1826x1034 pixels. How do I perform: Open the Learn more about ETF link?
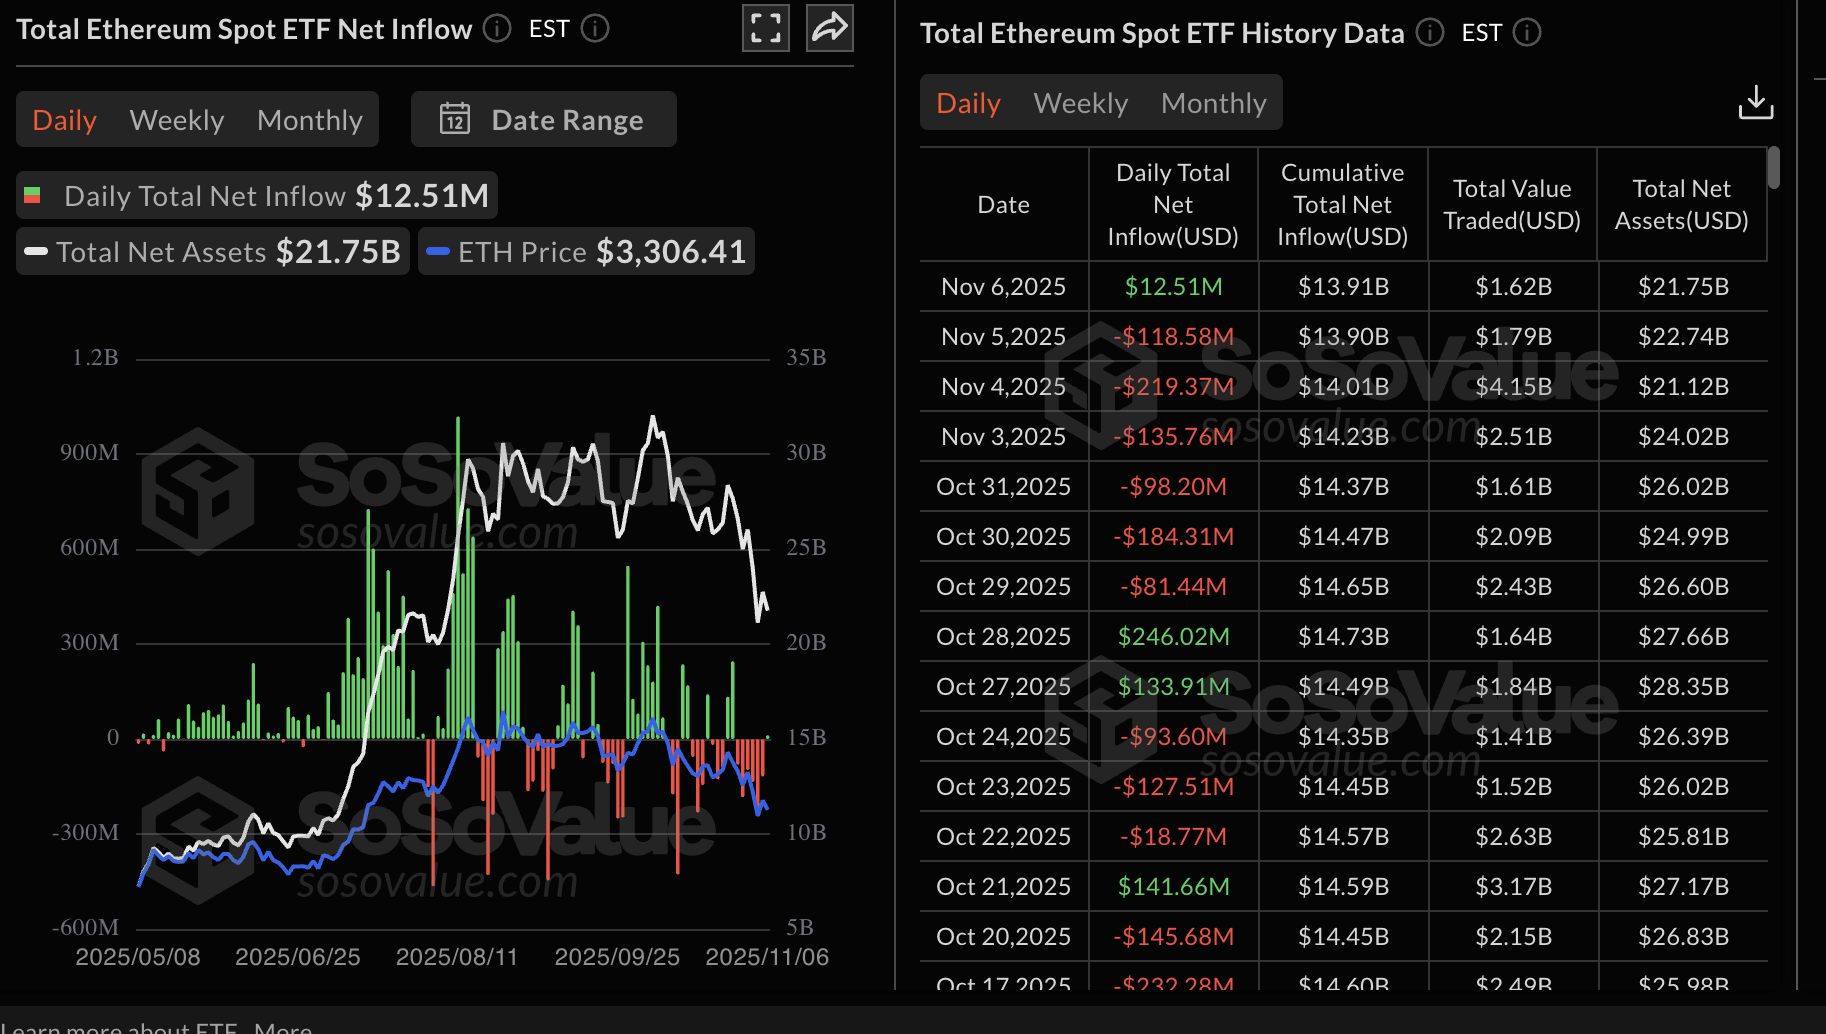tap(120, 1028)
